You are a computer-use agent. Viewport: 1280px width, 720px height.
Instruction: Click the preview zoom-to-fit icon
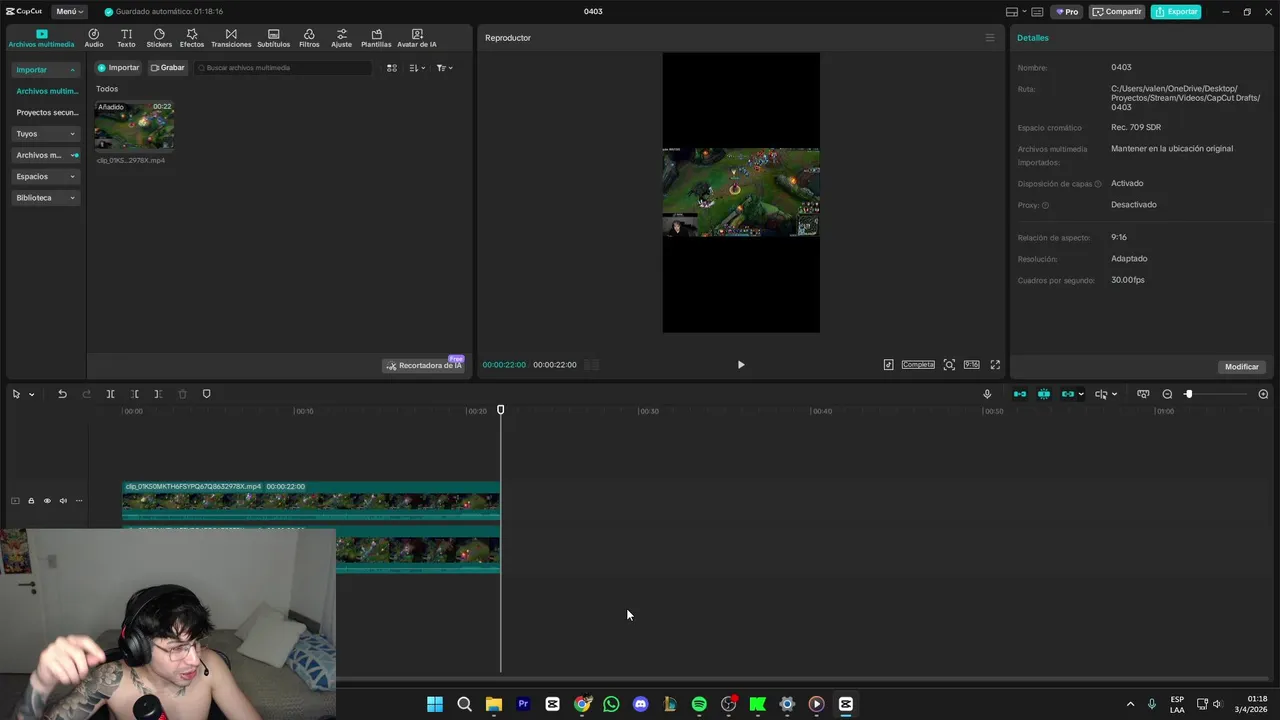949,365
